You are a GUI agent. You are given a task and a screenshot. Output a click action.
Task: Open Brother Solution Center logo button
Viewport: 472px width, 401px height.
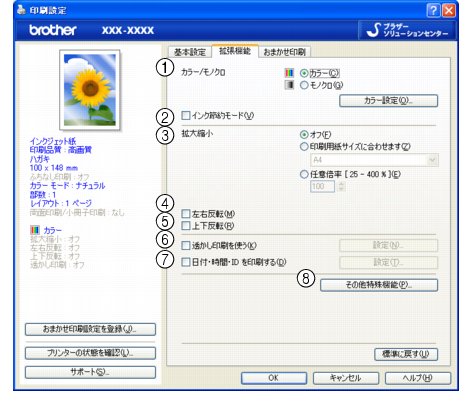pos(407,30)
